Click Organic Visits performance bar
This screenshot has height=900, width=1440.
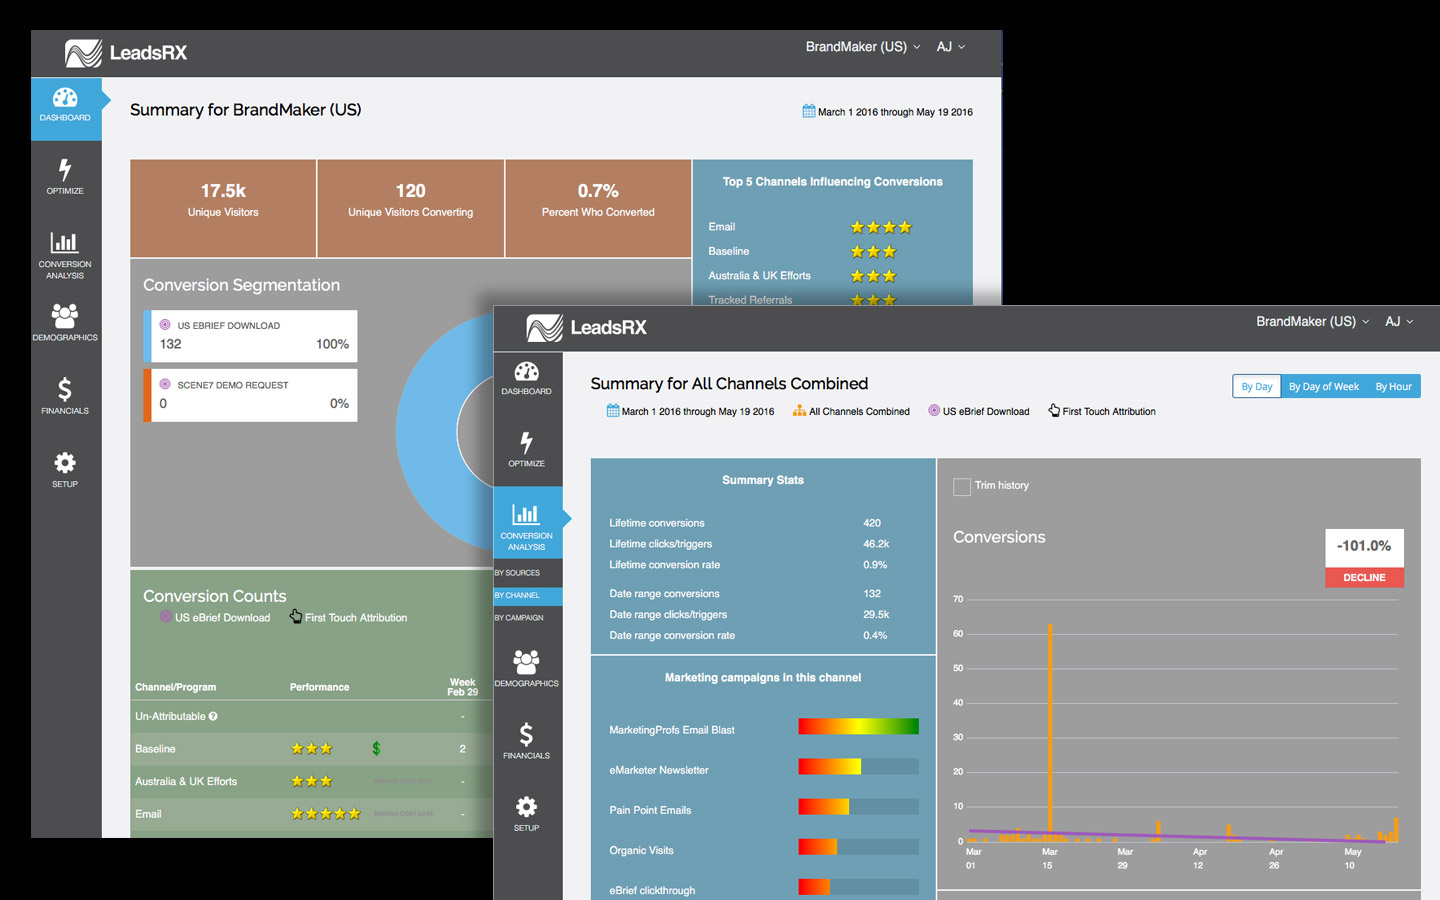[858, 847]
